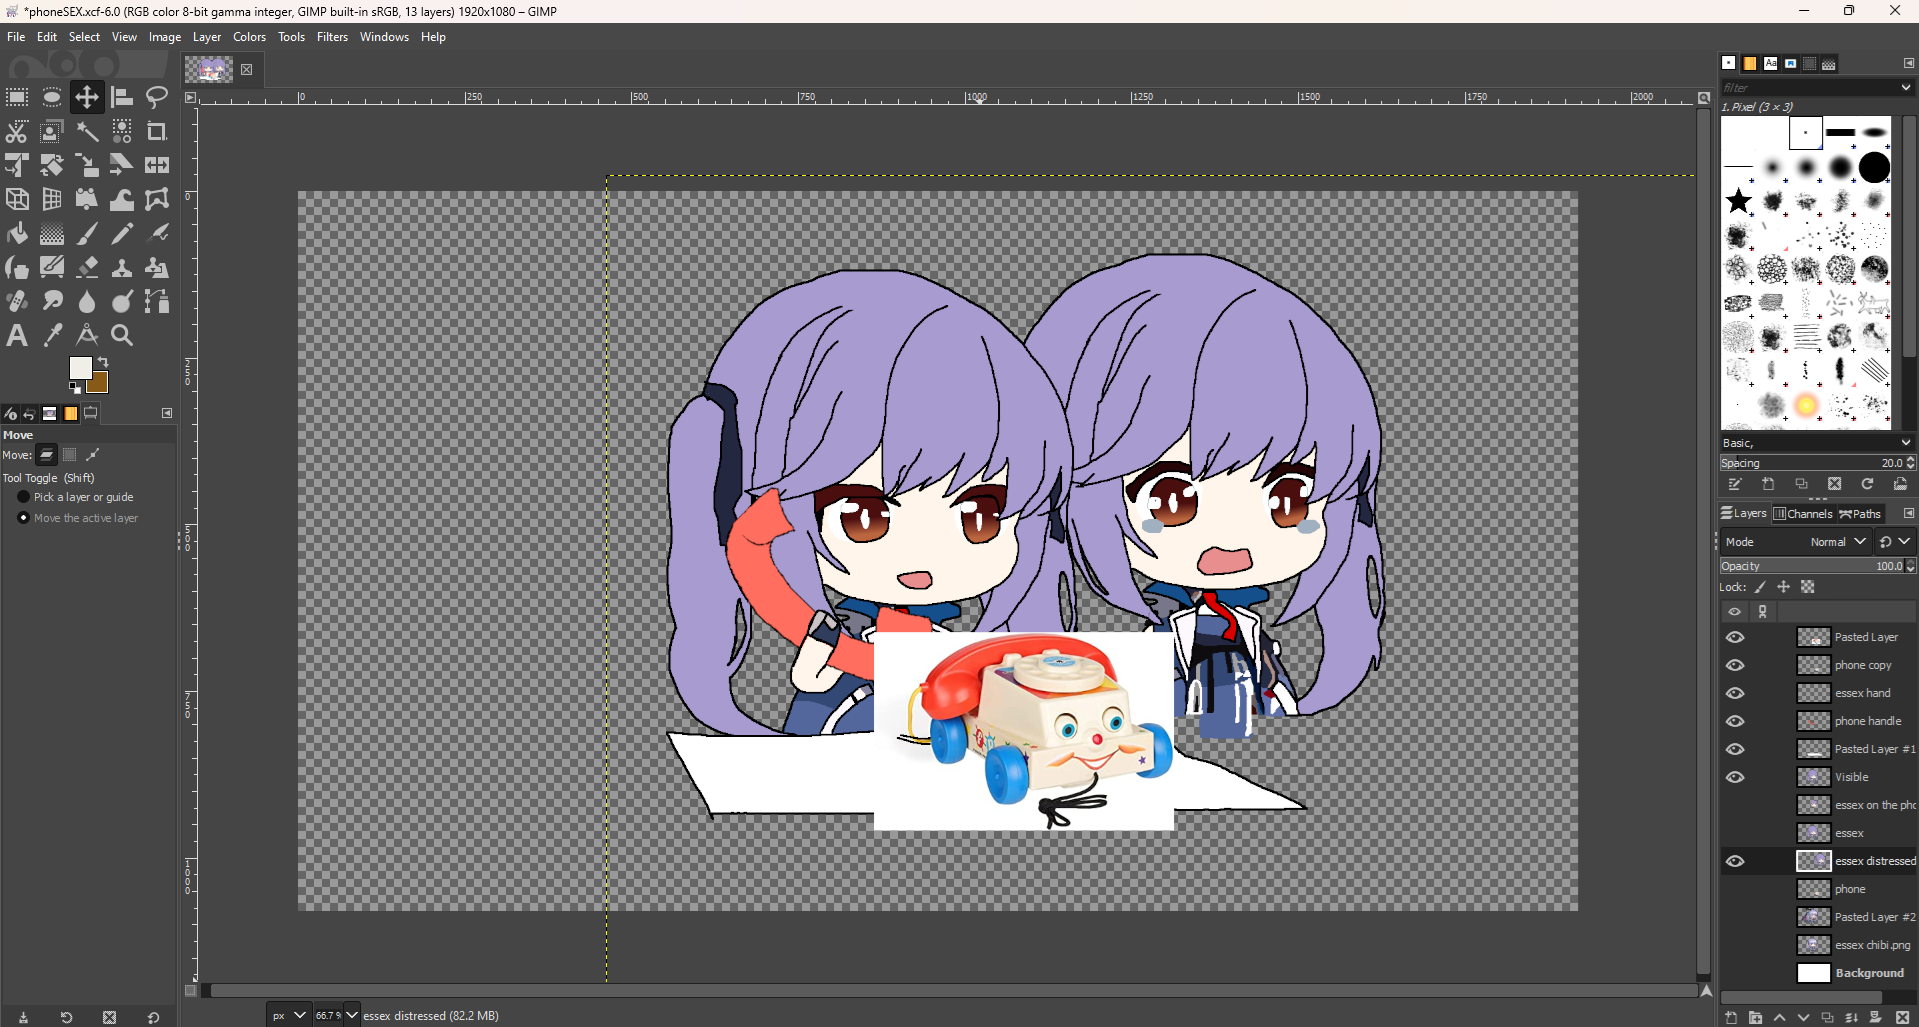The height and width of the screenshot is (1027, 1919).
Task: Hide the phone copy layer
Action: point(1735,665)
